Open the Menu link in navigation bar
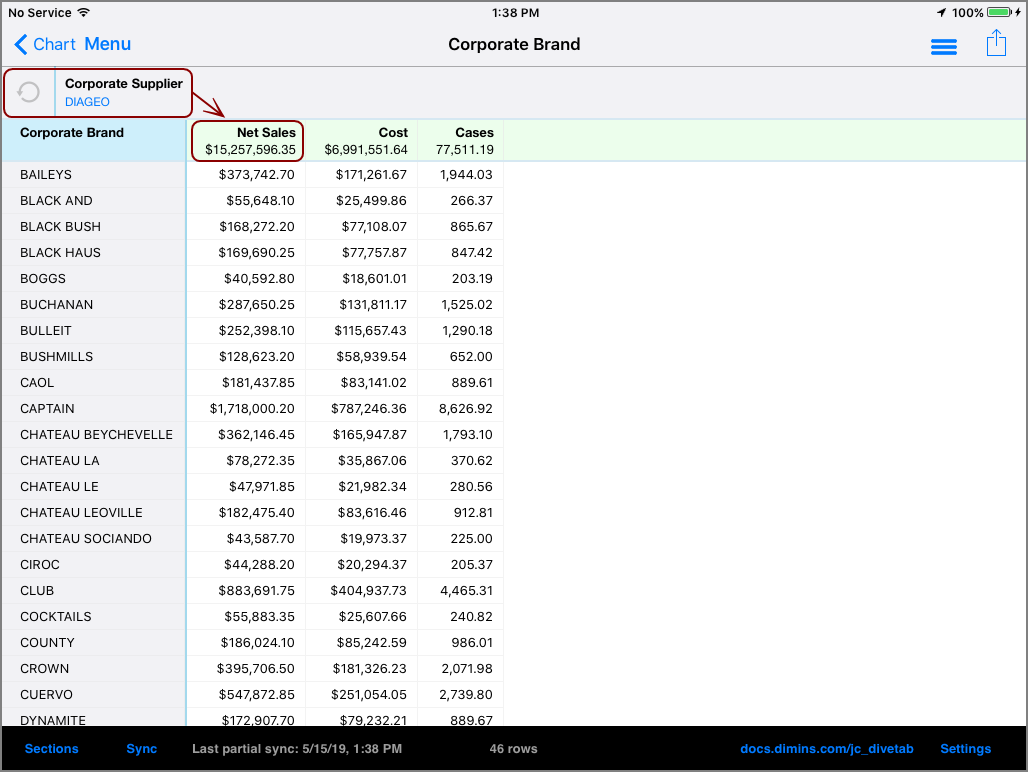The height and width of the screenshot is (772, 1028). coord(108,44)
